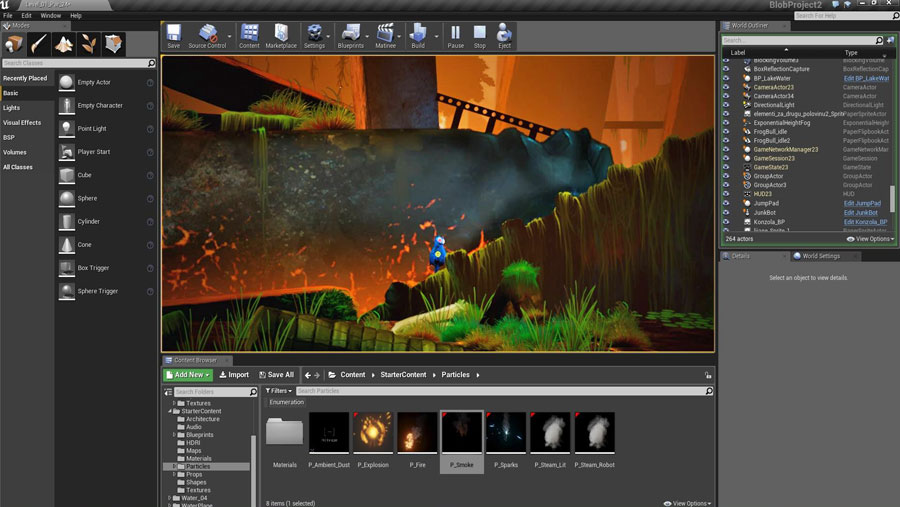
Task: Open the Edit JunkBot link
Action: click(x=860, y=212)
